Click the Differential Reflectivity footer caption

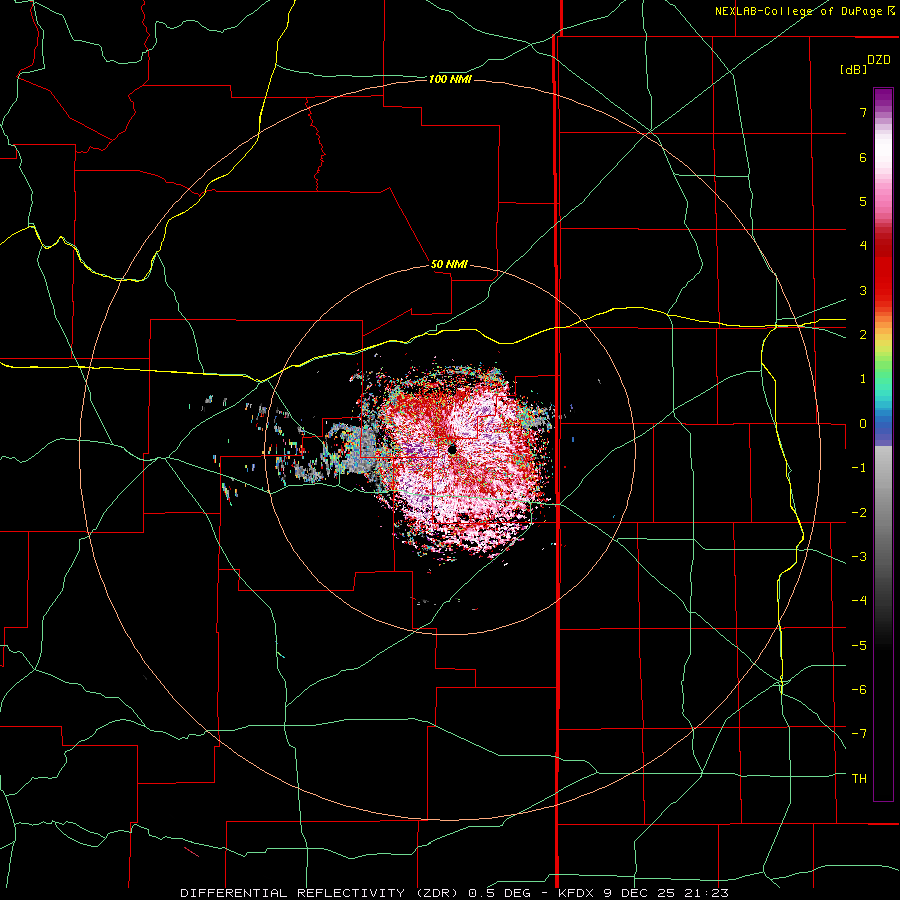454,893
